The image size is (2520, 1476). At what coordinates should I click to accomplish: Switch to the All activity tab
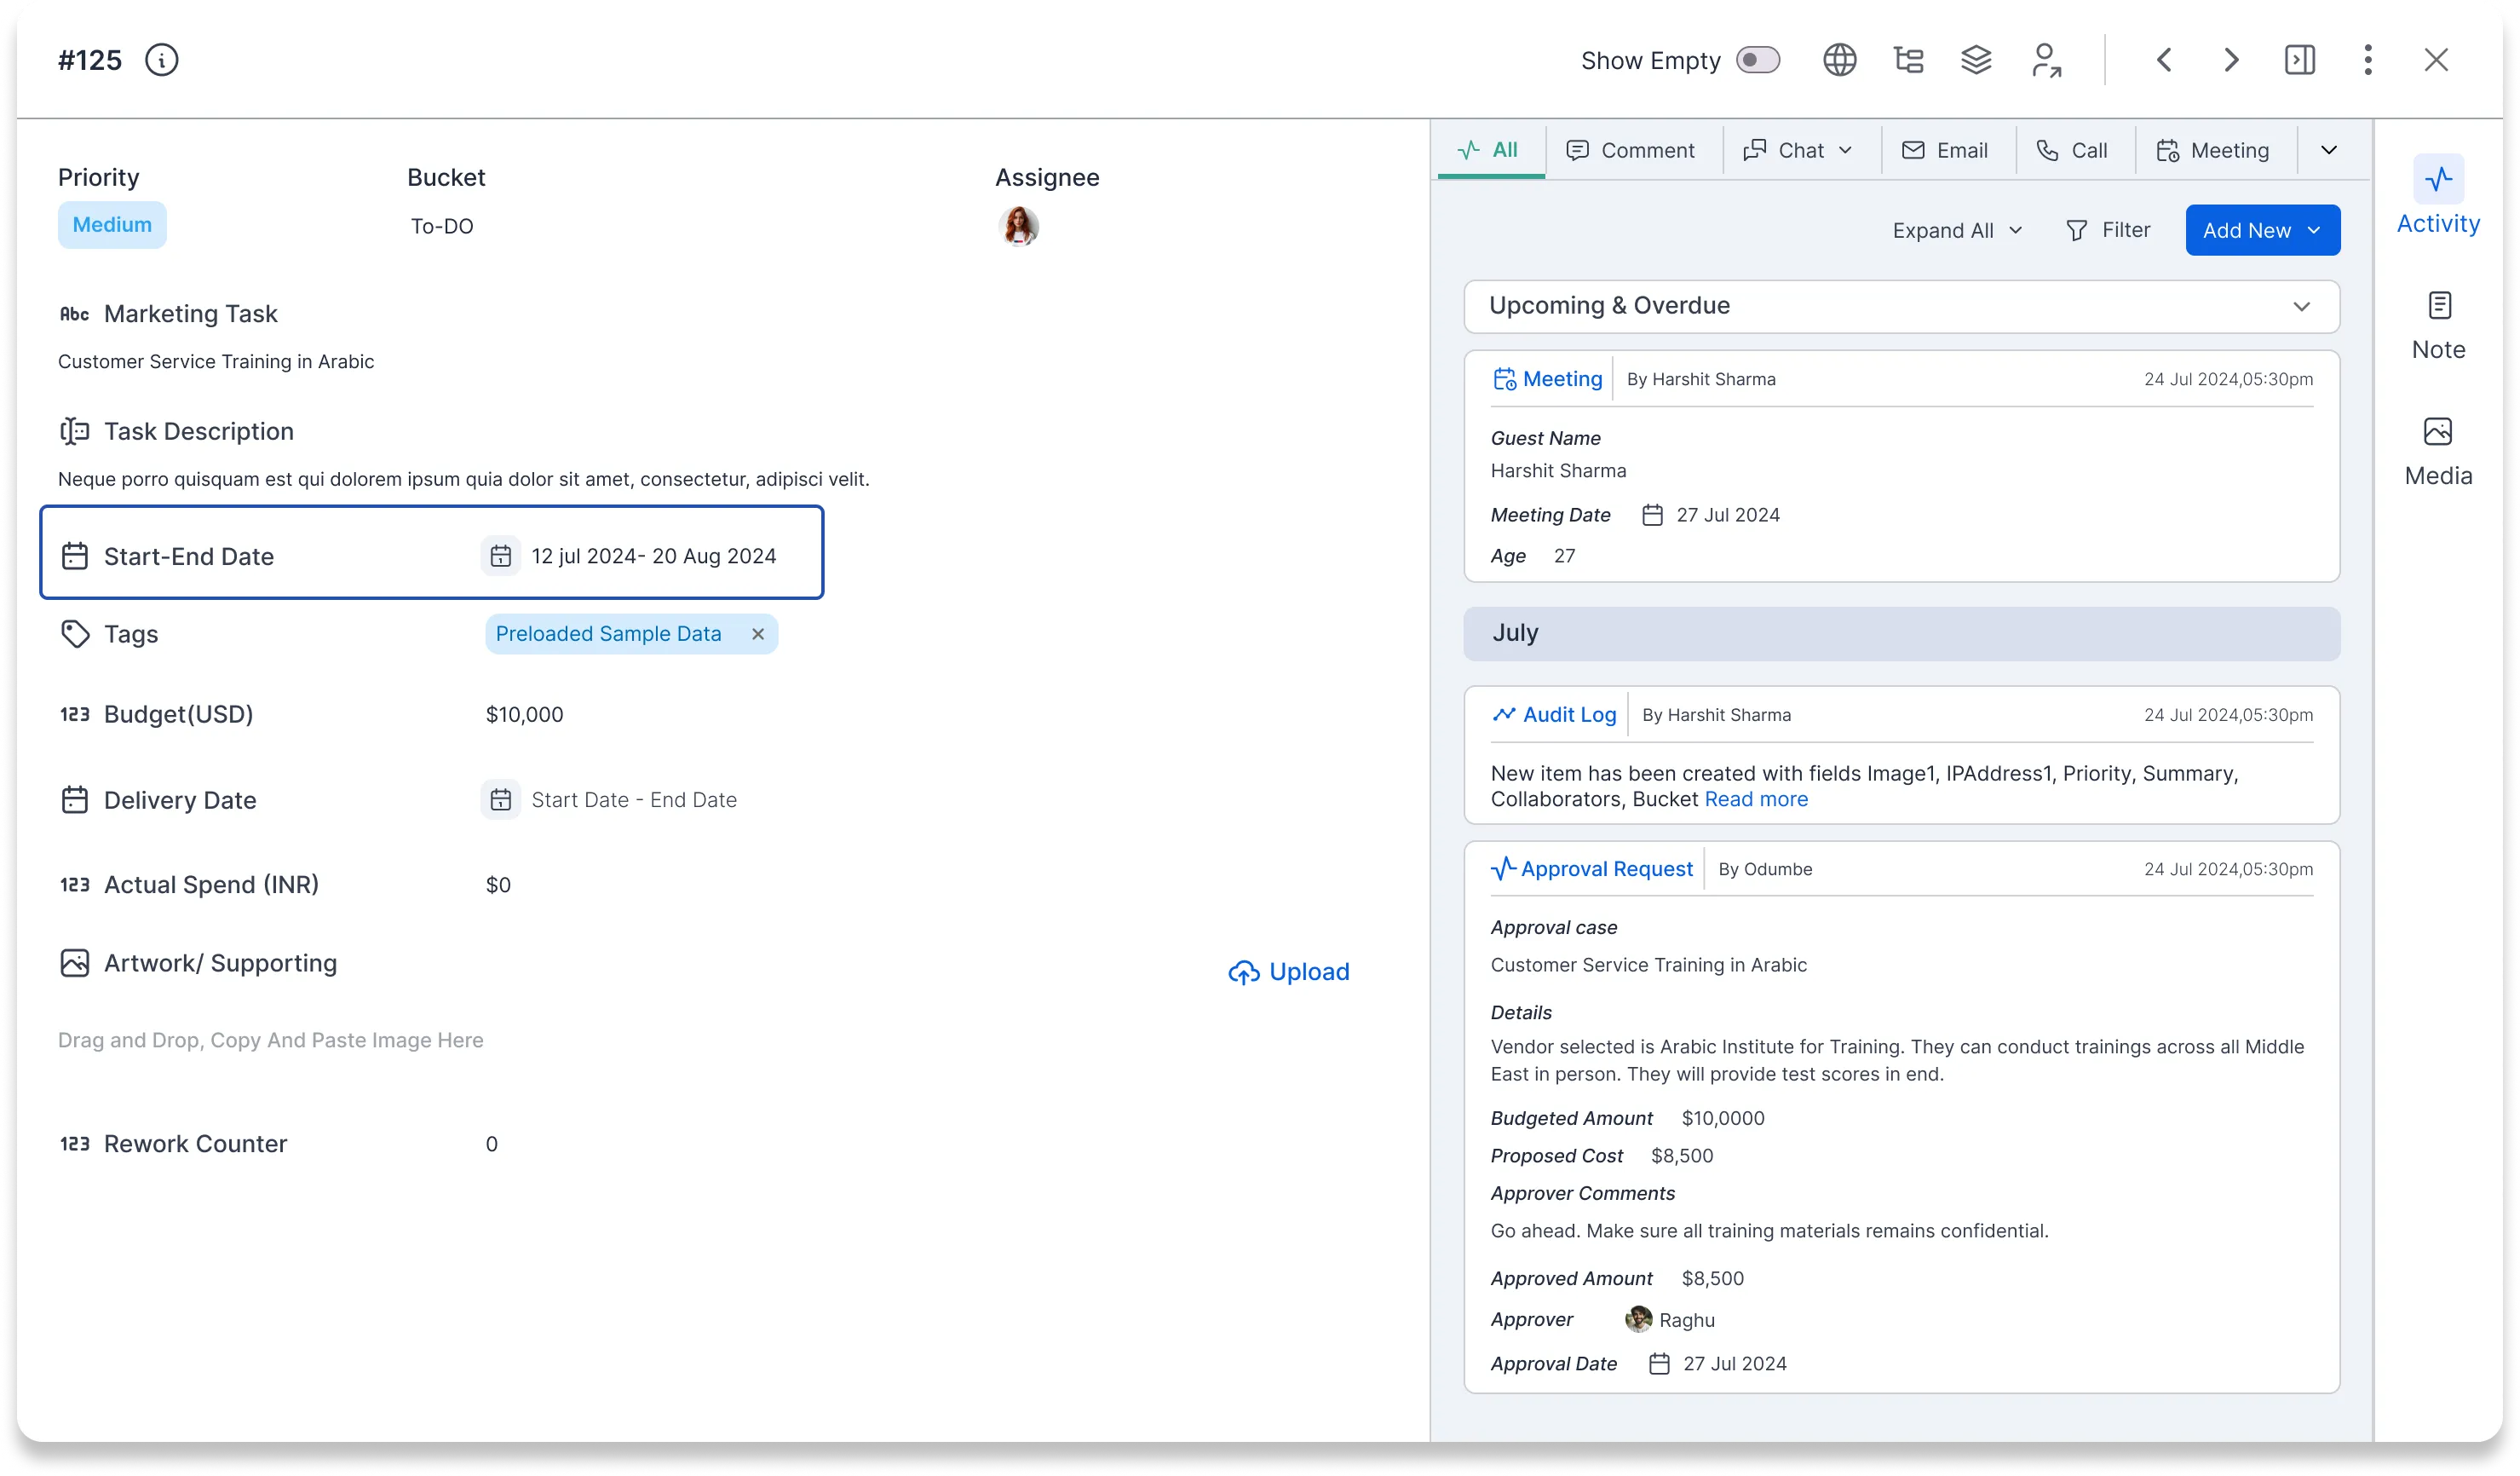[1490, 150]
